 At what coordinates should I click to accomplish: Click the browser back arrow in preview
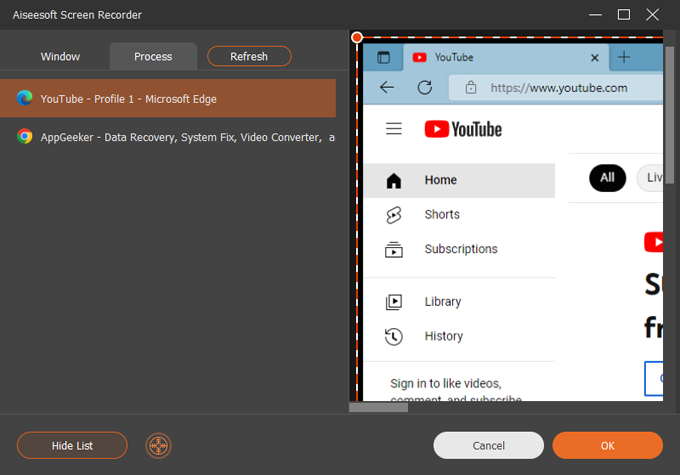(387, 87)
